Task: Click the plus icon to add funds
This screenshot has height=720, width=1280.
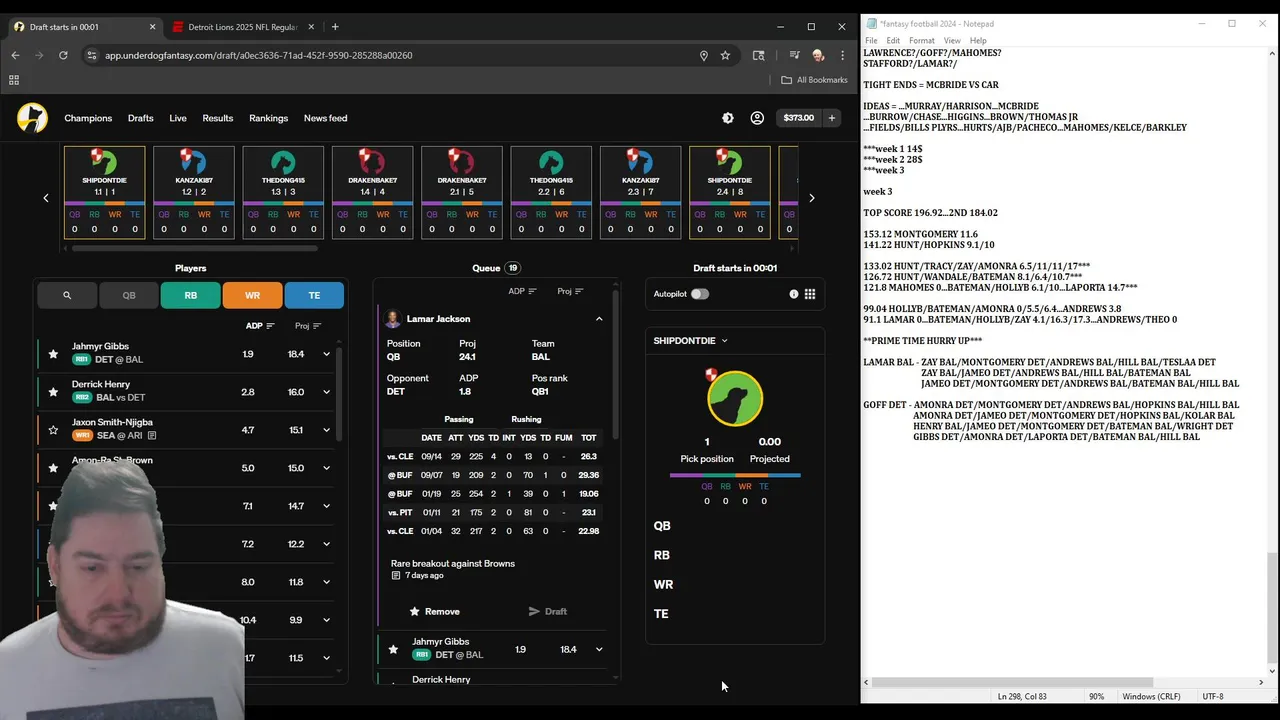Action: click(831, 118)
